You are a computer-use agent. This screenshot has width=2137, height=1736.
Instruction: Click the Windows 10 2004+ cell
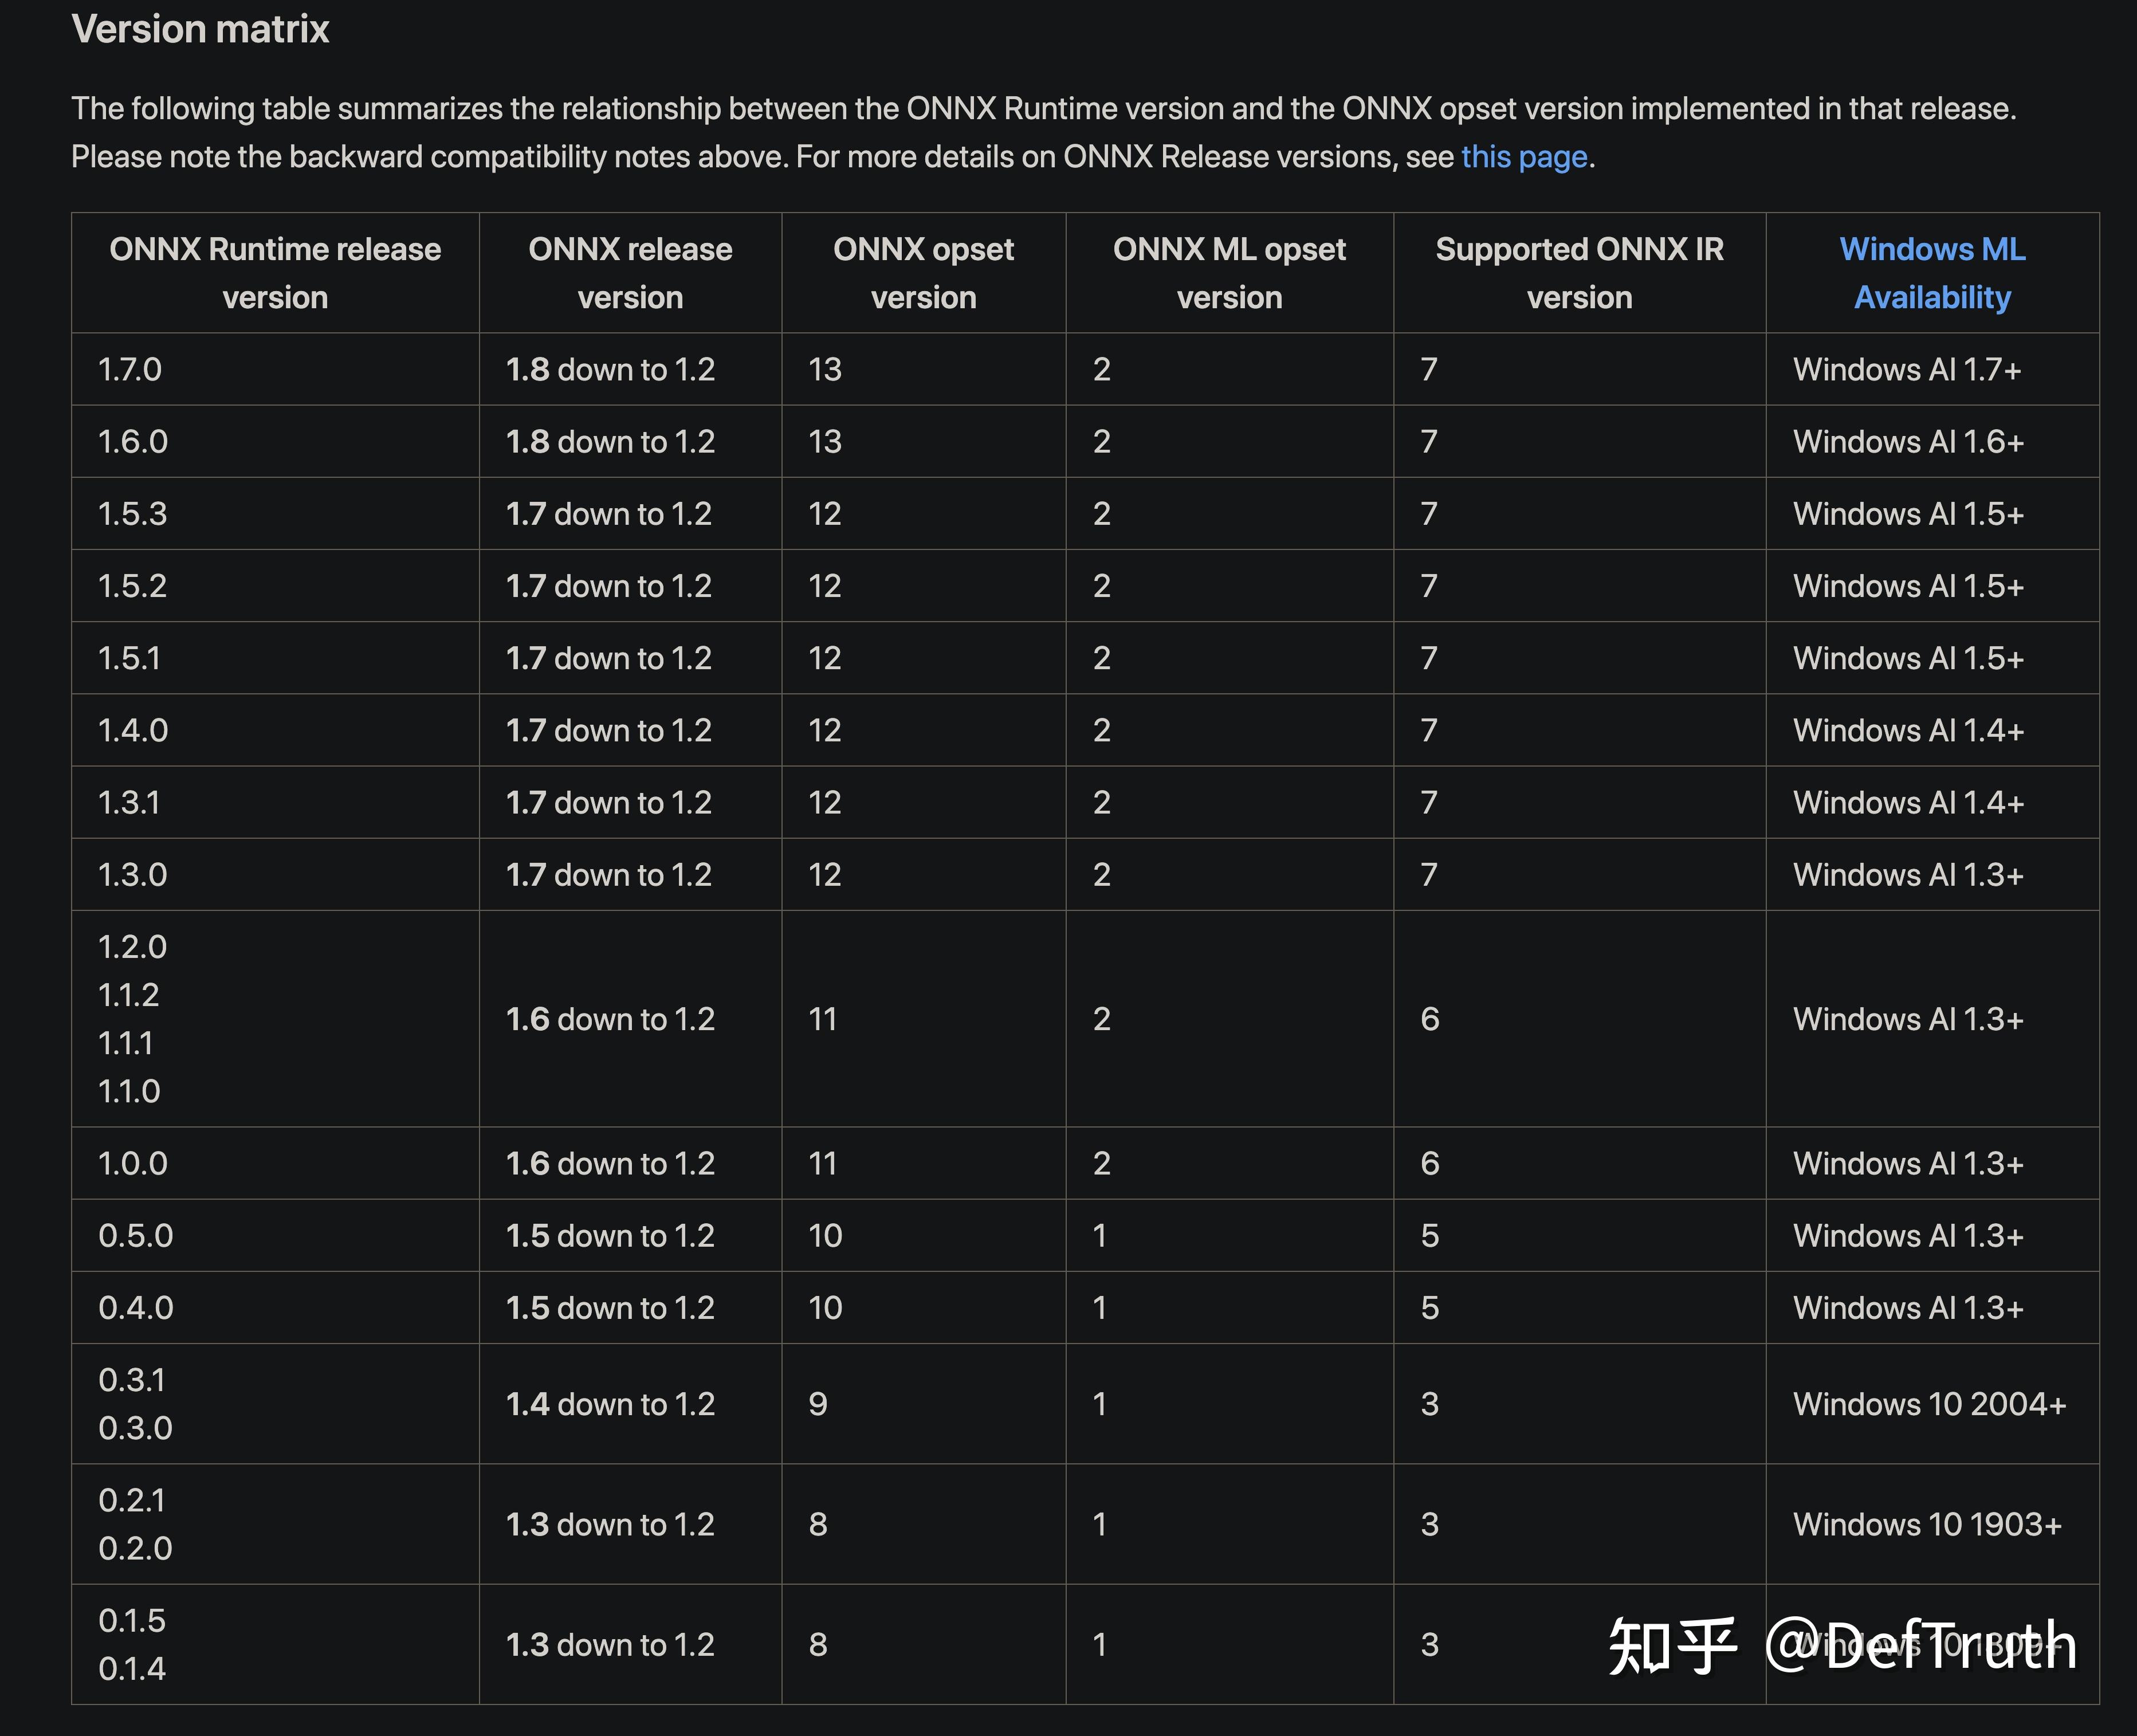click(x=1929, y=1404)
